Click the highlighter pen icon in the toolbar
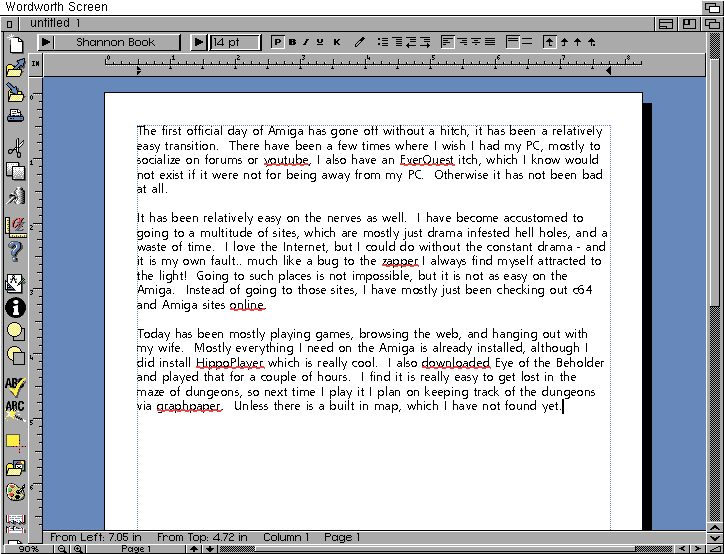The width and height of the screenshot is (724, 554). pyautogui.click(x=359, y=42)
